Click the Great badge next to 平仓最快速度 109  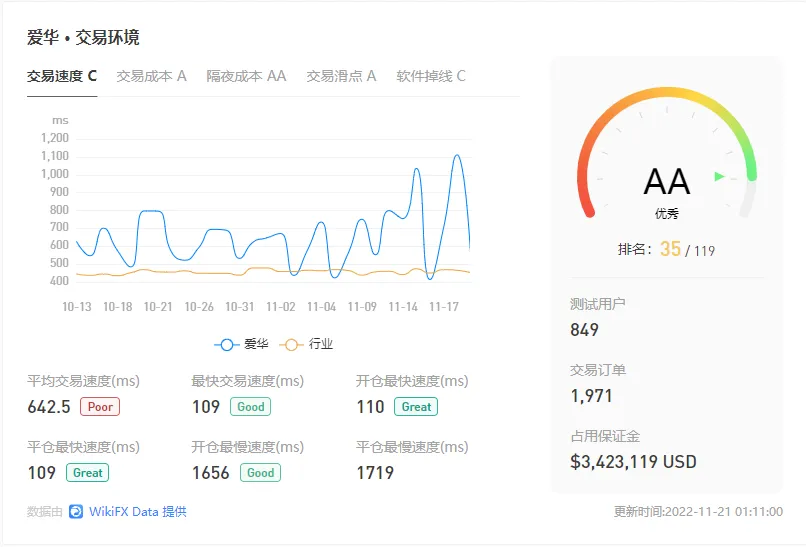87,472
